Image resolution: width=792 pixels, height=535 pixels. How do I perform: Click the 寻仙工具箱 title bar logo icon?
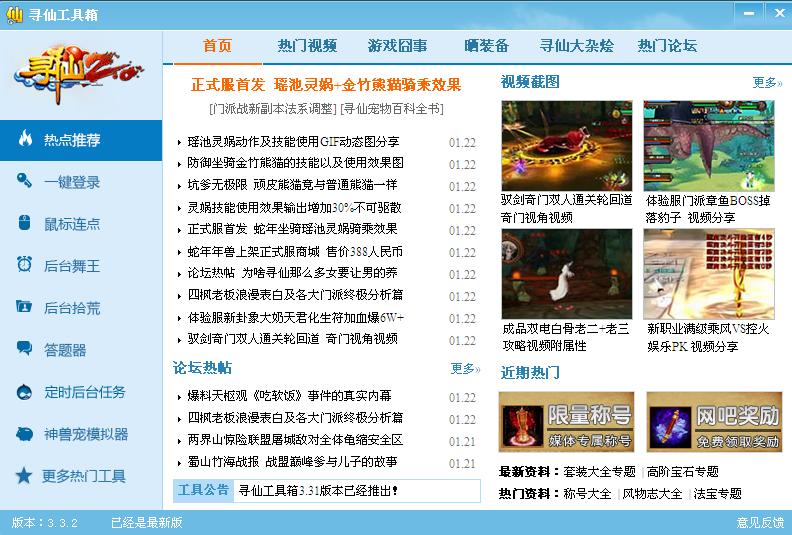click(x=14, y=15)
